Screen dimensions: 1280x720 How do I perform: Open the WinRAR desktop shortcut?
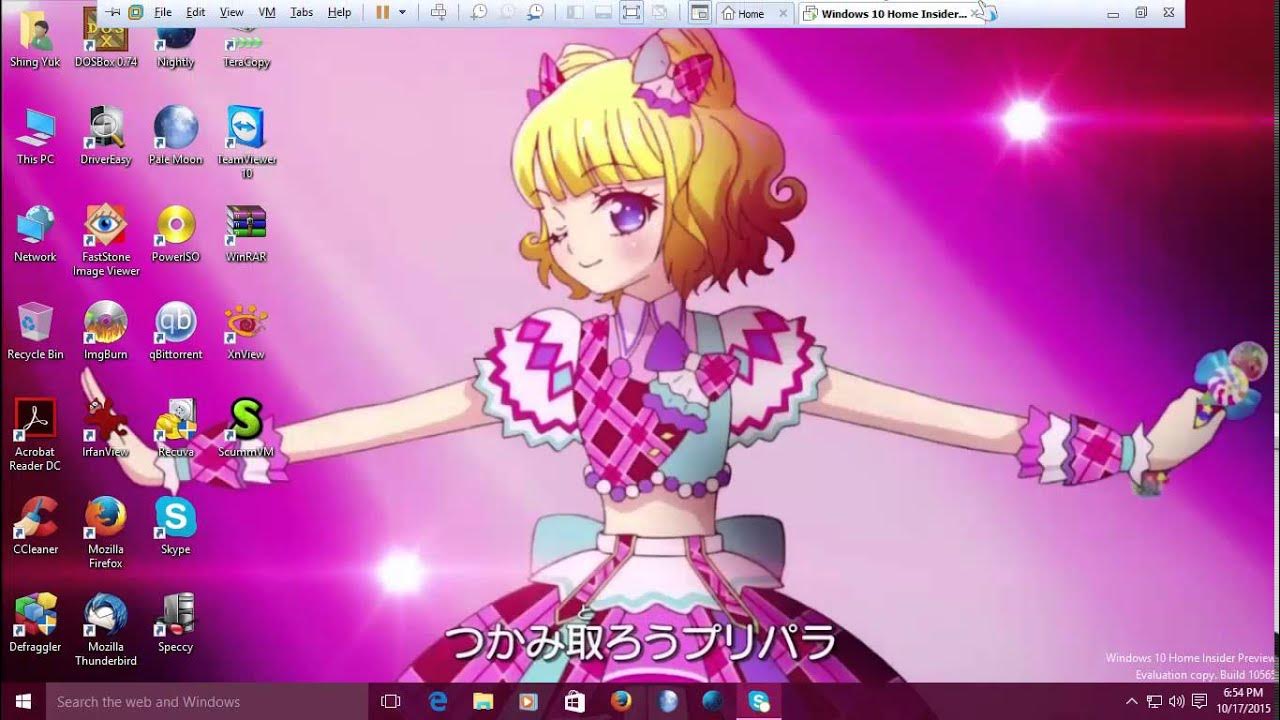pyautogui.click(x=246, y=234)
